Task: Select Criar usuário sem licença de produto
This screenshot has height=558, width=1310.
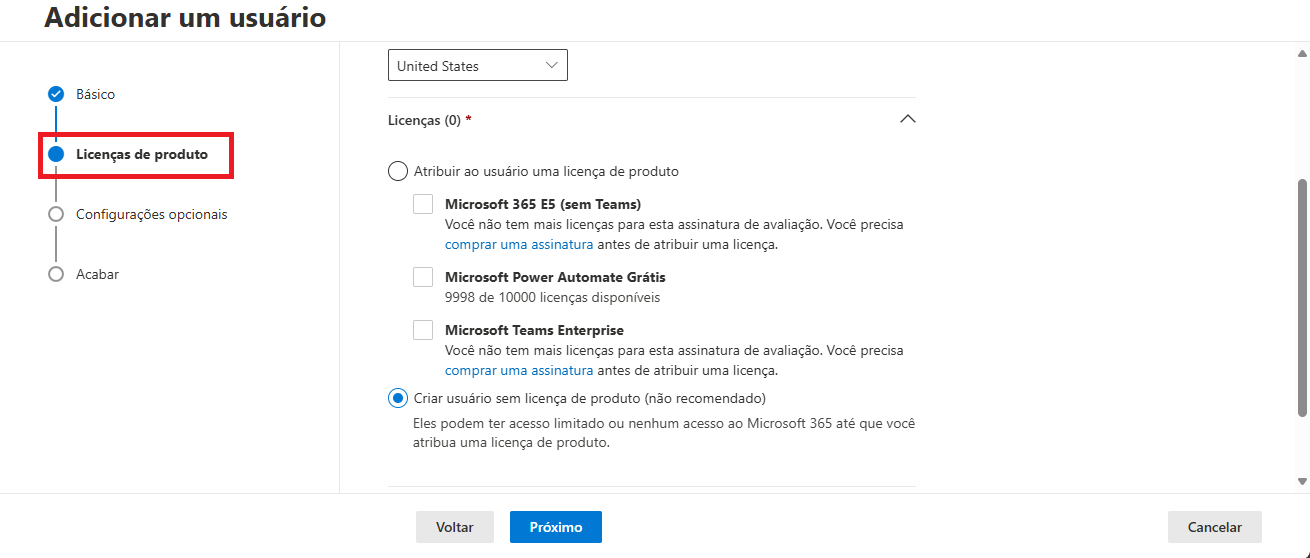Action: click(x=398, y=398)
